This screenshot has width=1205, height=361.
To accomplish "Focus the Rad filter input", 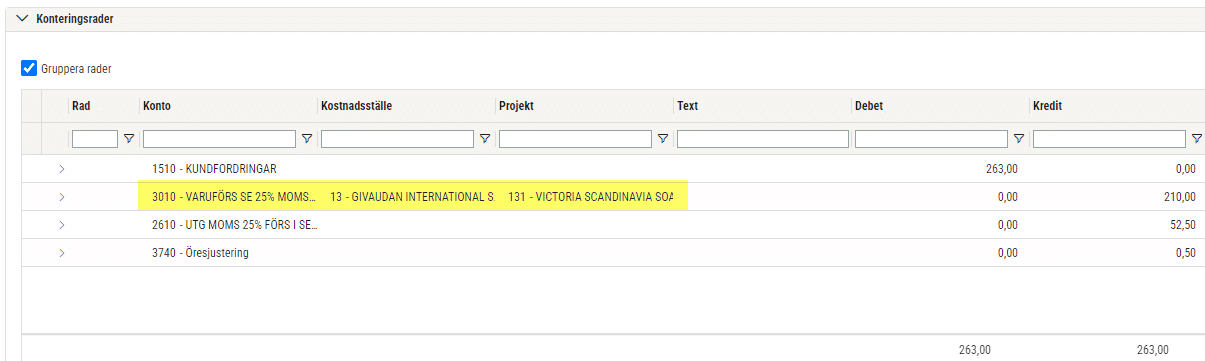I will [x=95, y=139].
